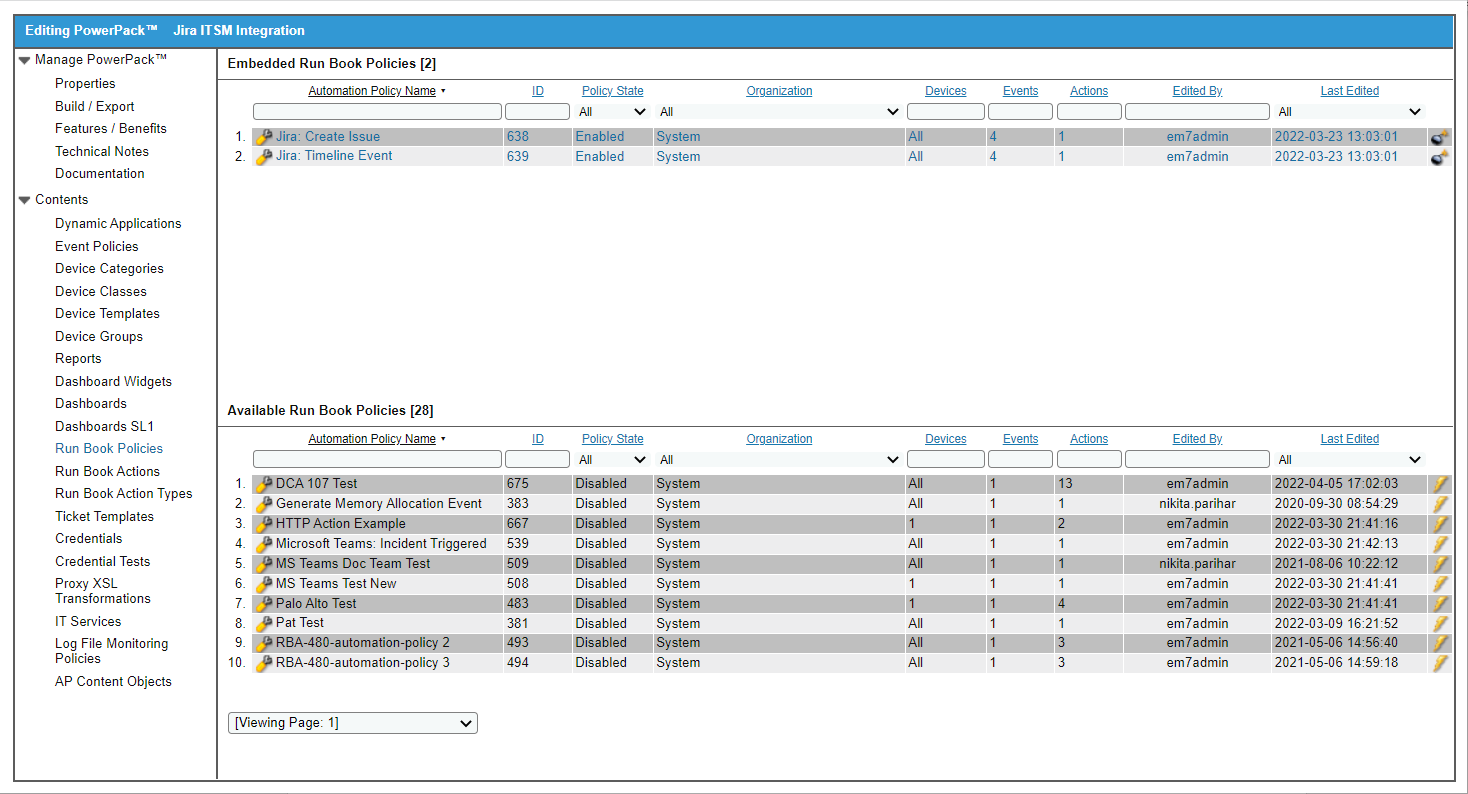
Task: Sort available policies by Last Edited
Action: coord(1350,439)
